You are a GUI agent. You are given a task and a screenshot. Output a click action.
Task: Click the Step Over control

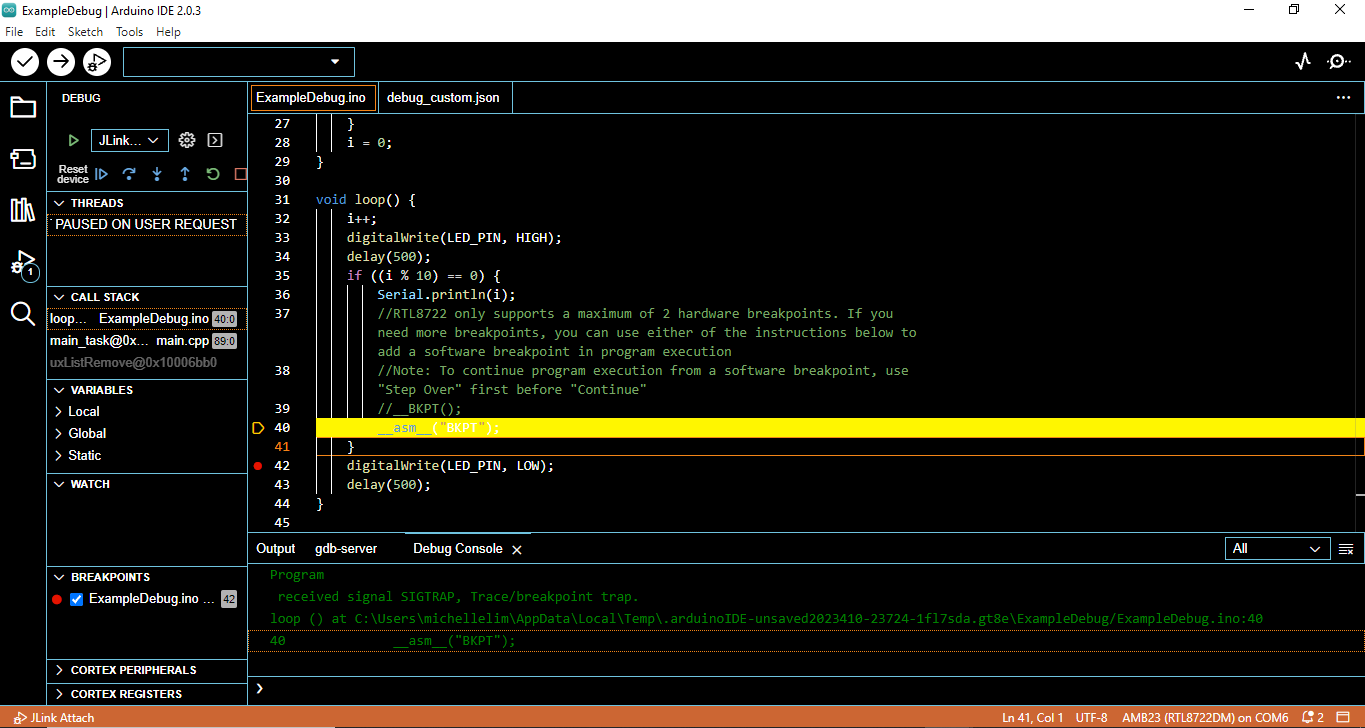click(x=129, y=174)
